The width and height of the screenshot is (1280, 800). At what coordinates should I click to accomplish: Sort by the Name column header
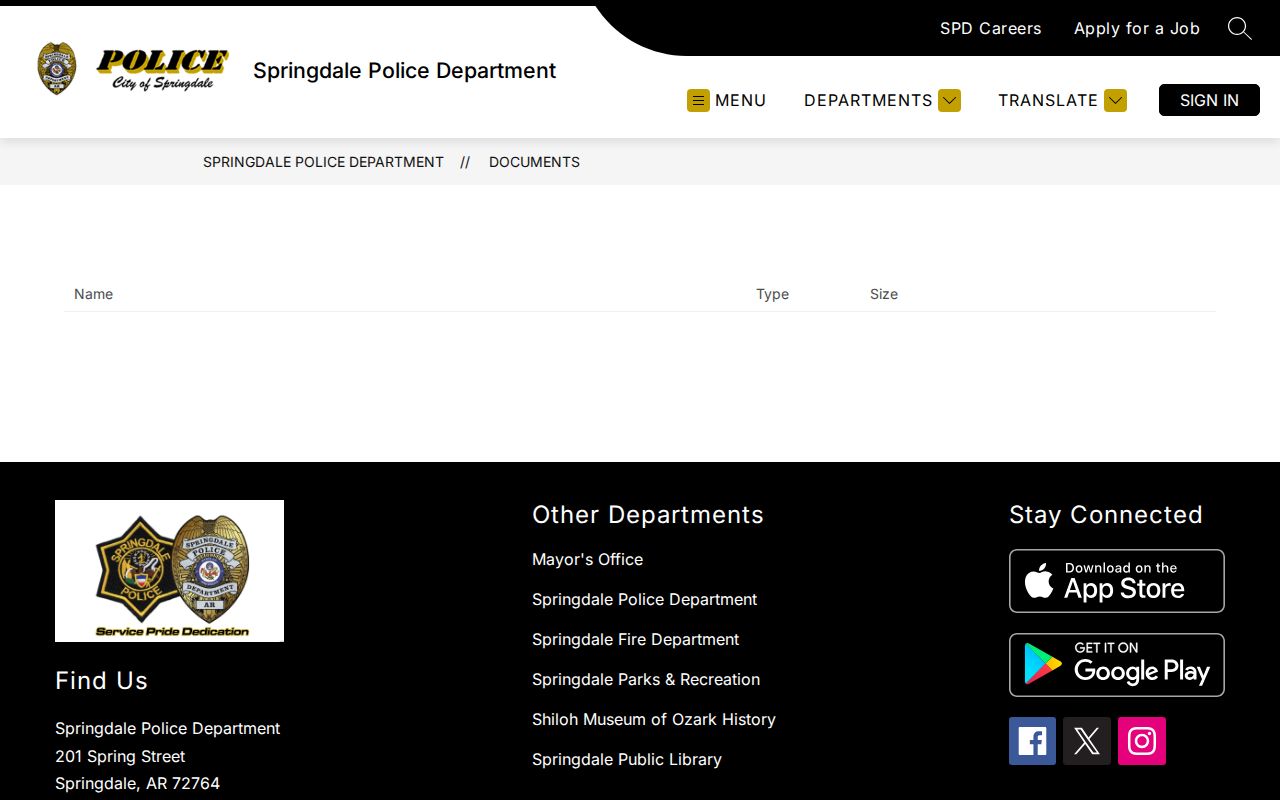pyautogui.click(x=93, y=294)
